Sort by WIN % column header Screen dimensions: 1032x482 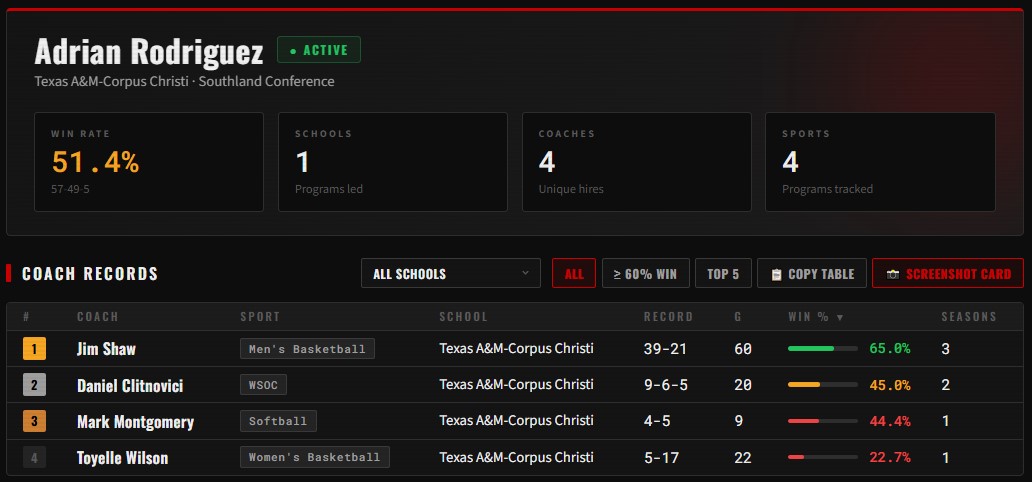pyautogui.click(x=815, y=317)
